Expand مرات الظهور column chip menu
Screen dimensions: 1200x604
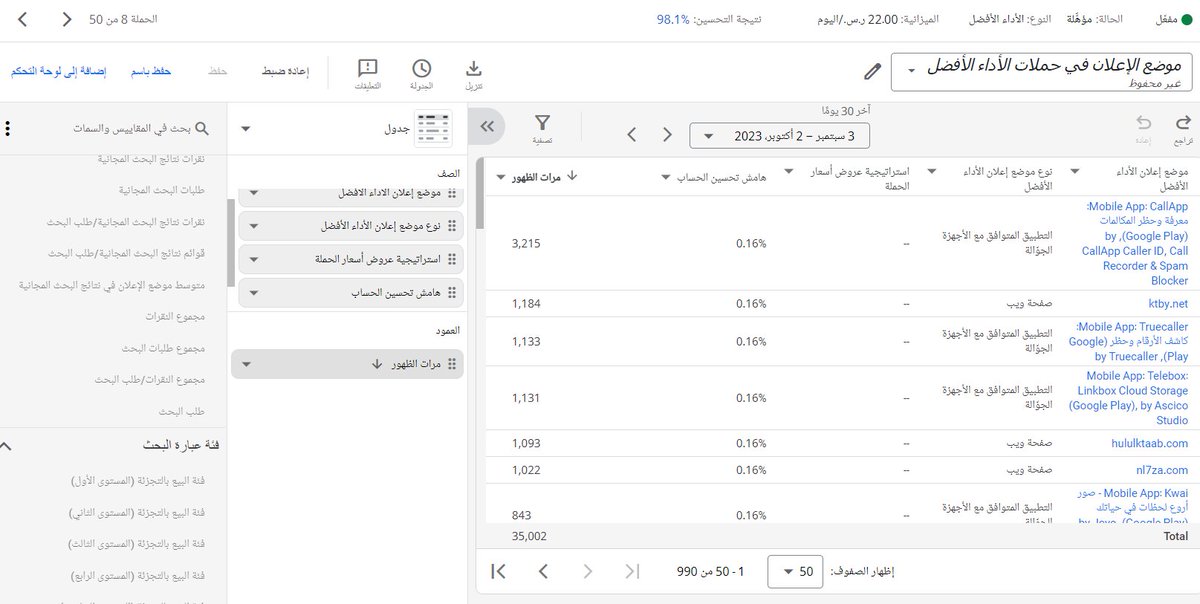pos(247,364)
